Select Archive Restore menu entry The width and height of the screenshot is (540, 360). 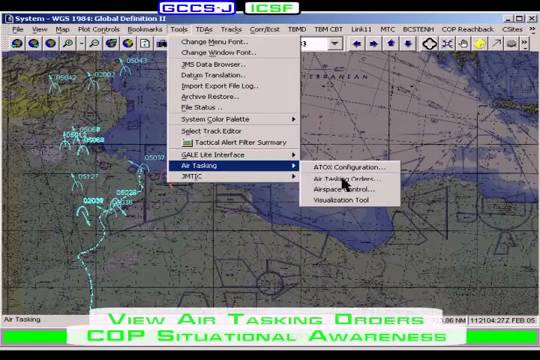coord(234,97)
